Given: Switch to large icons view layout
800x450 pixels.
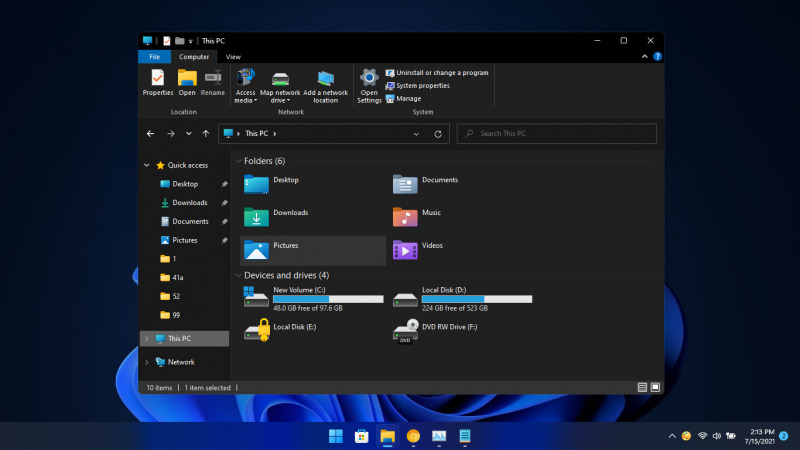Looking at the screenshot, I should tap(655, 388).
